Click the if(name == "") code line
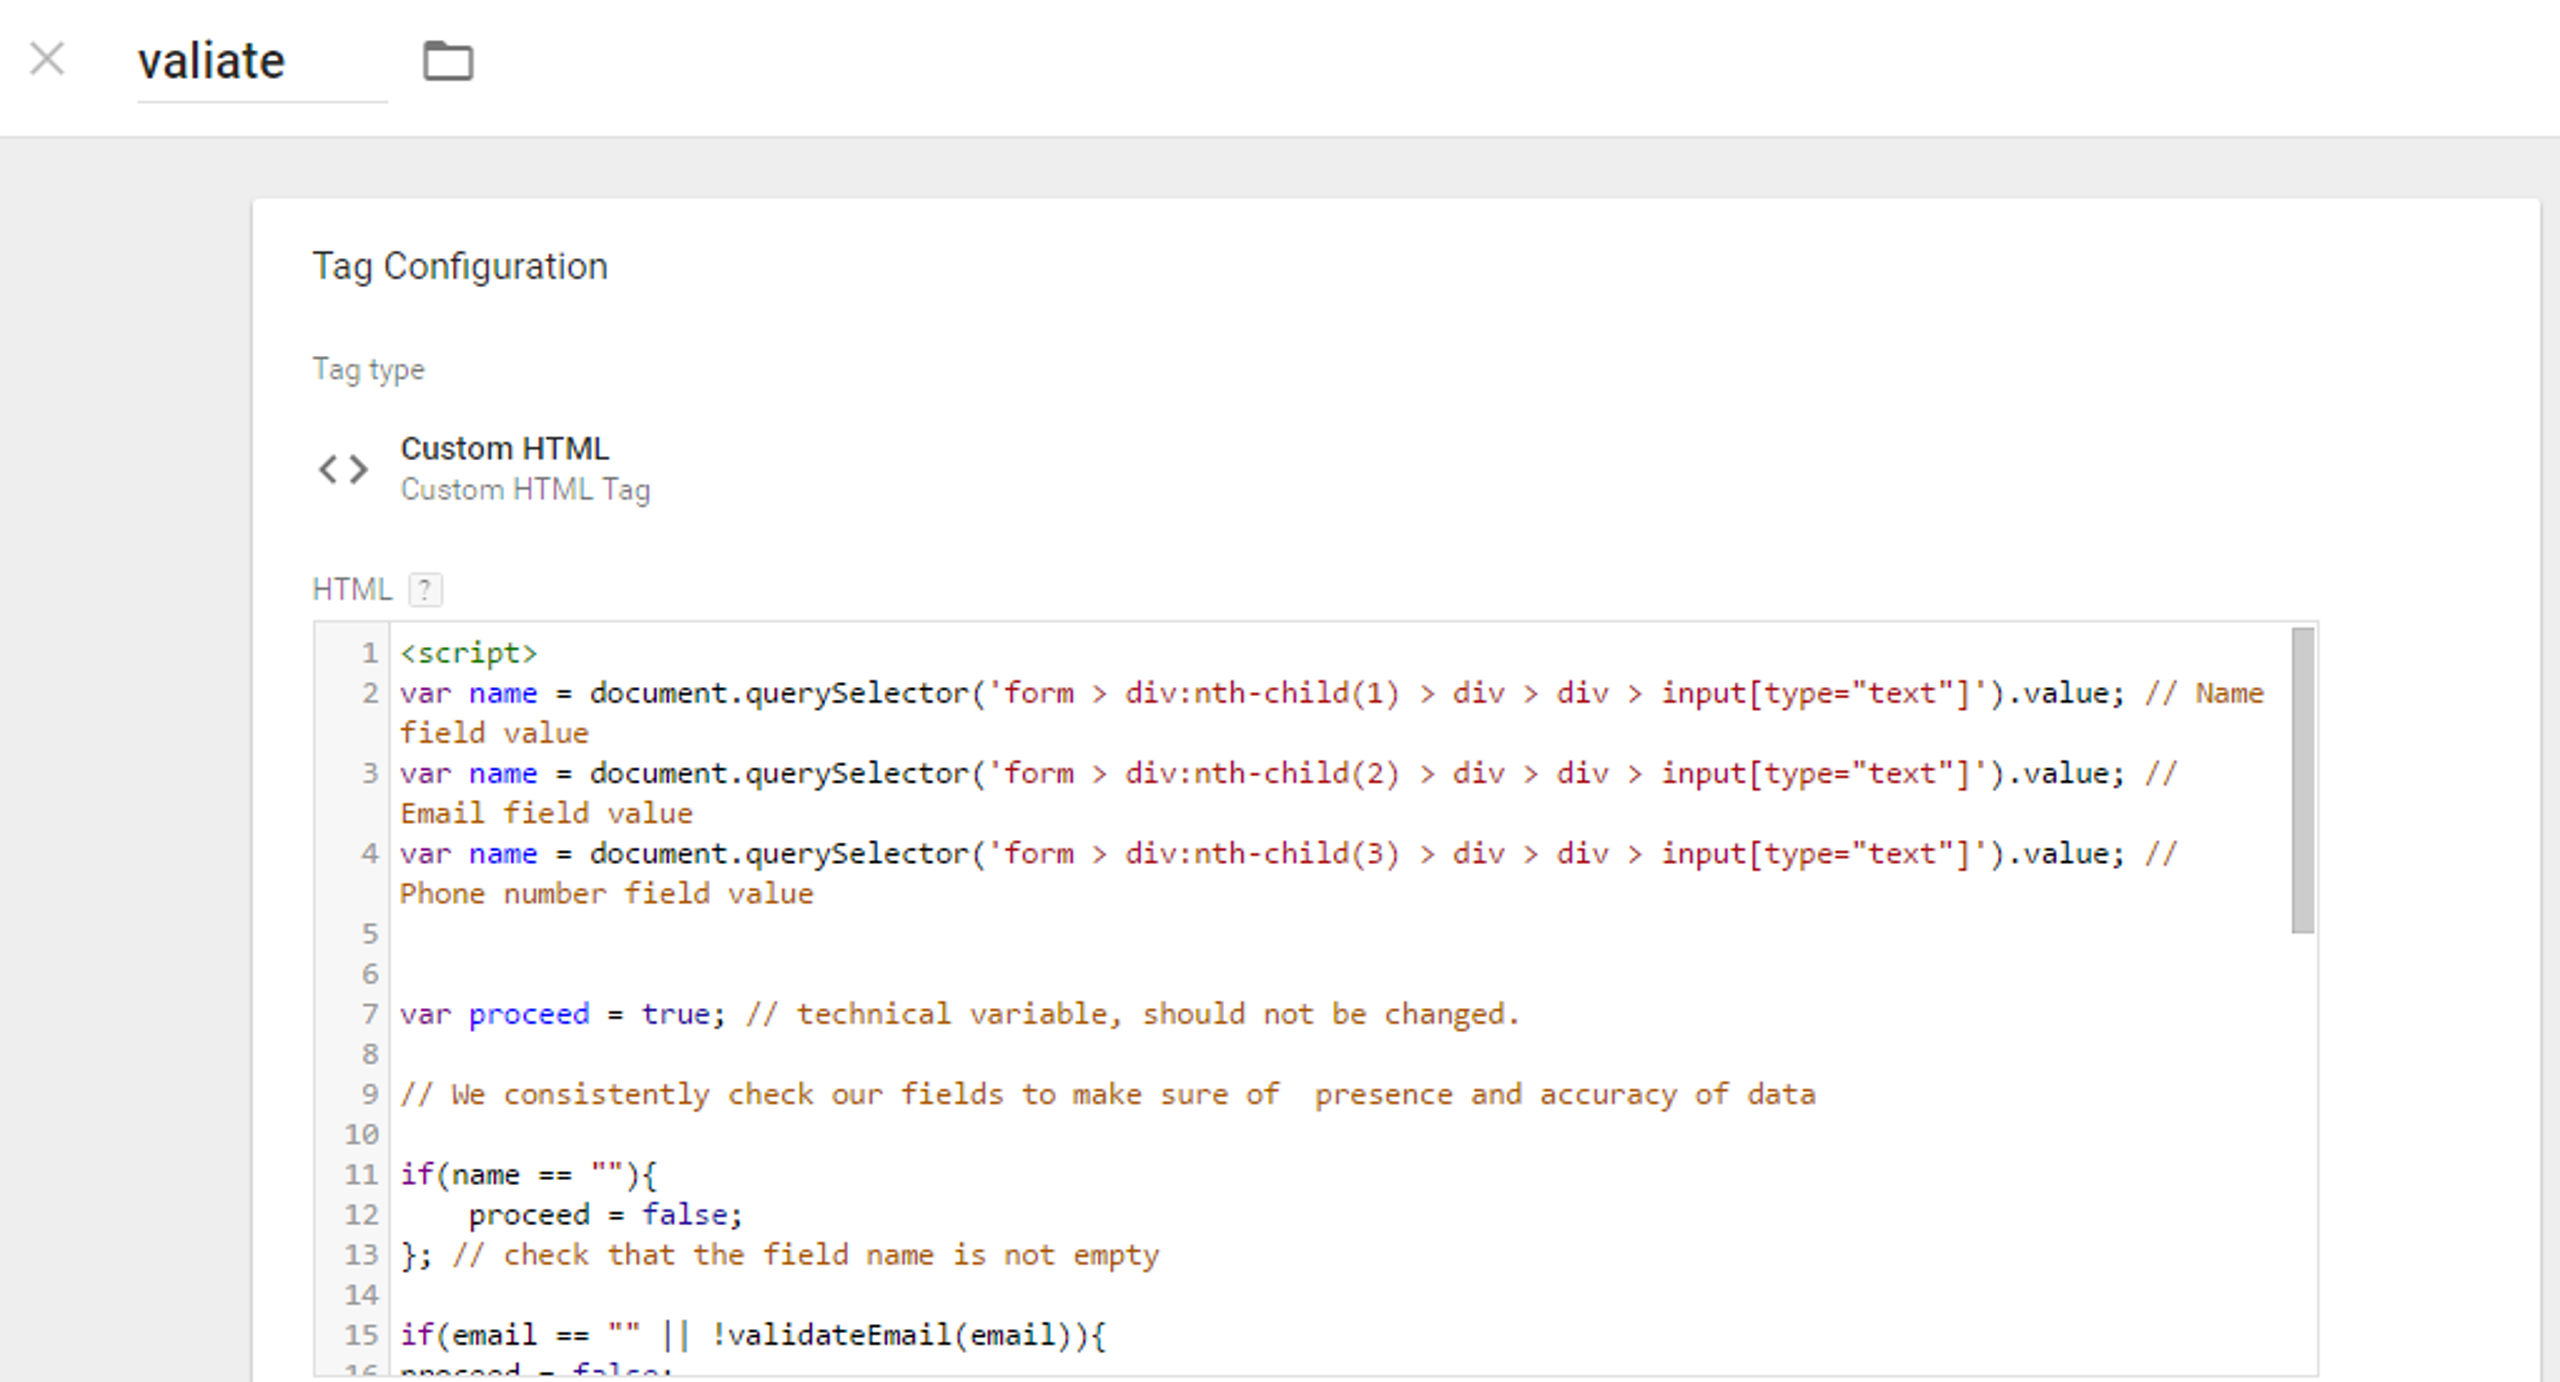2560x1382 pixels. coord(528,1175)
